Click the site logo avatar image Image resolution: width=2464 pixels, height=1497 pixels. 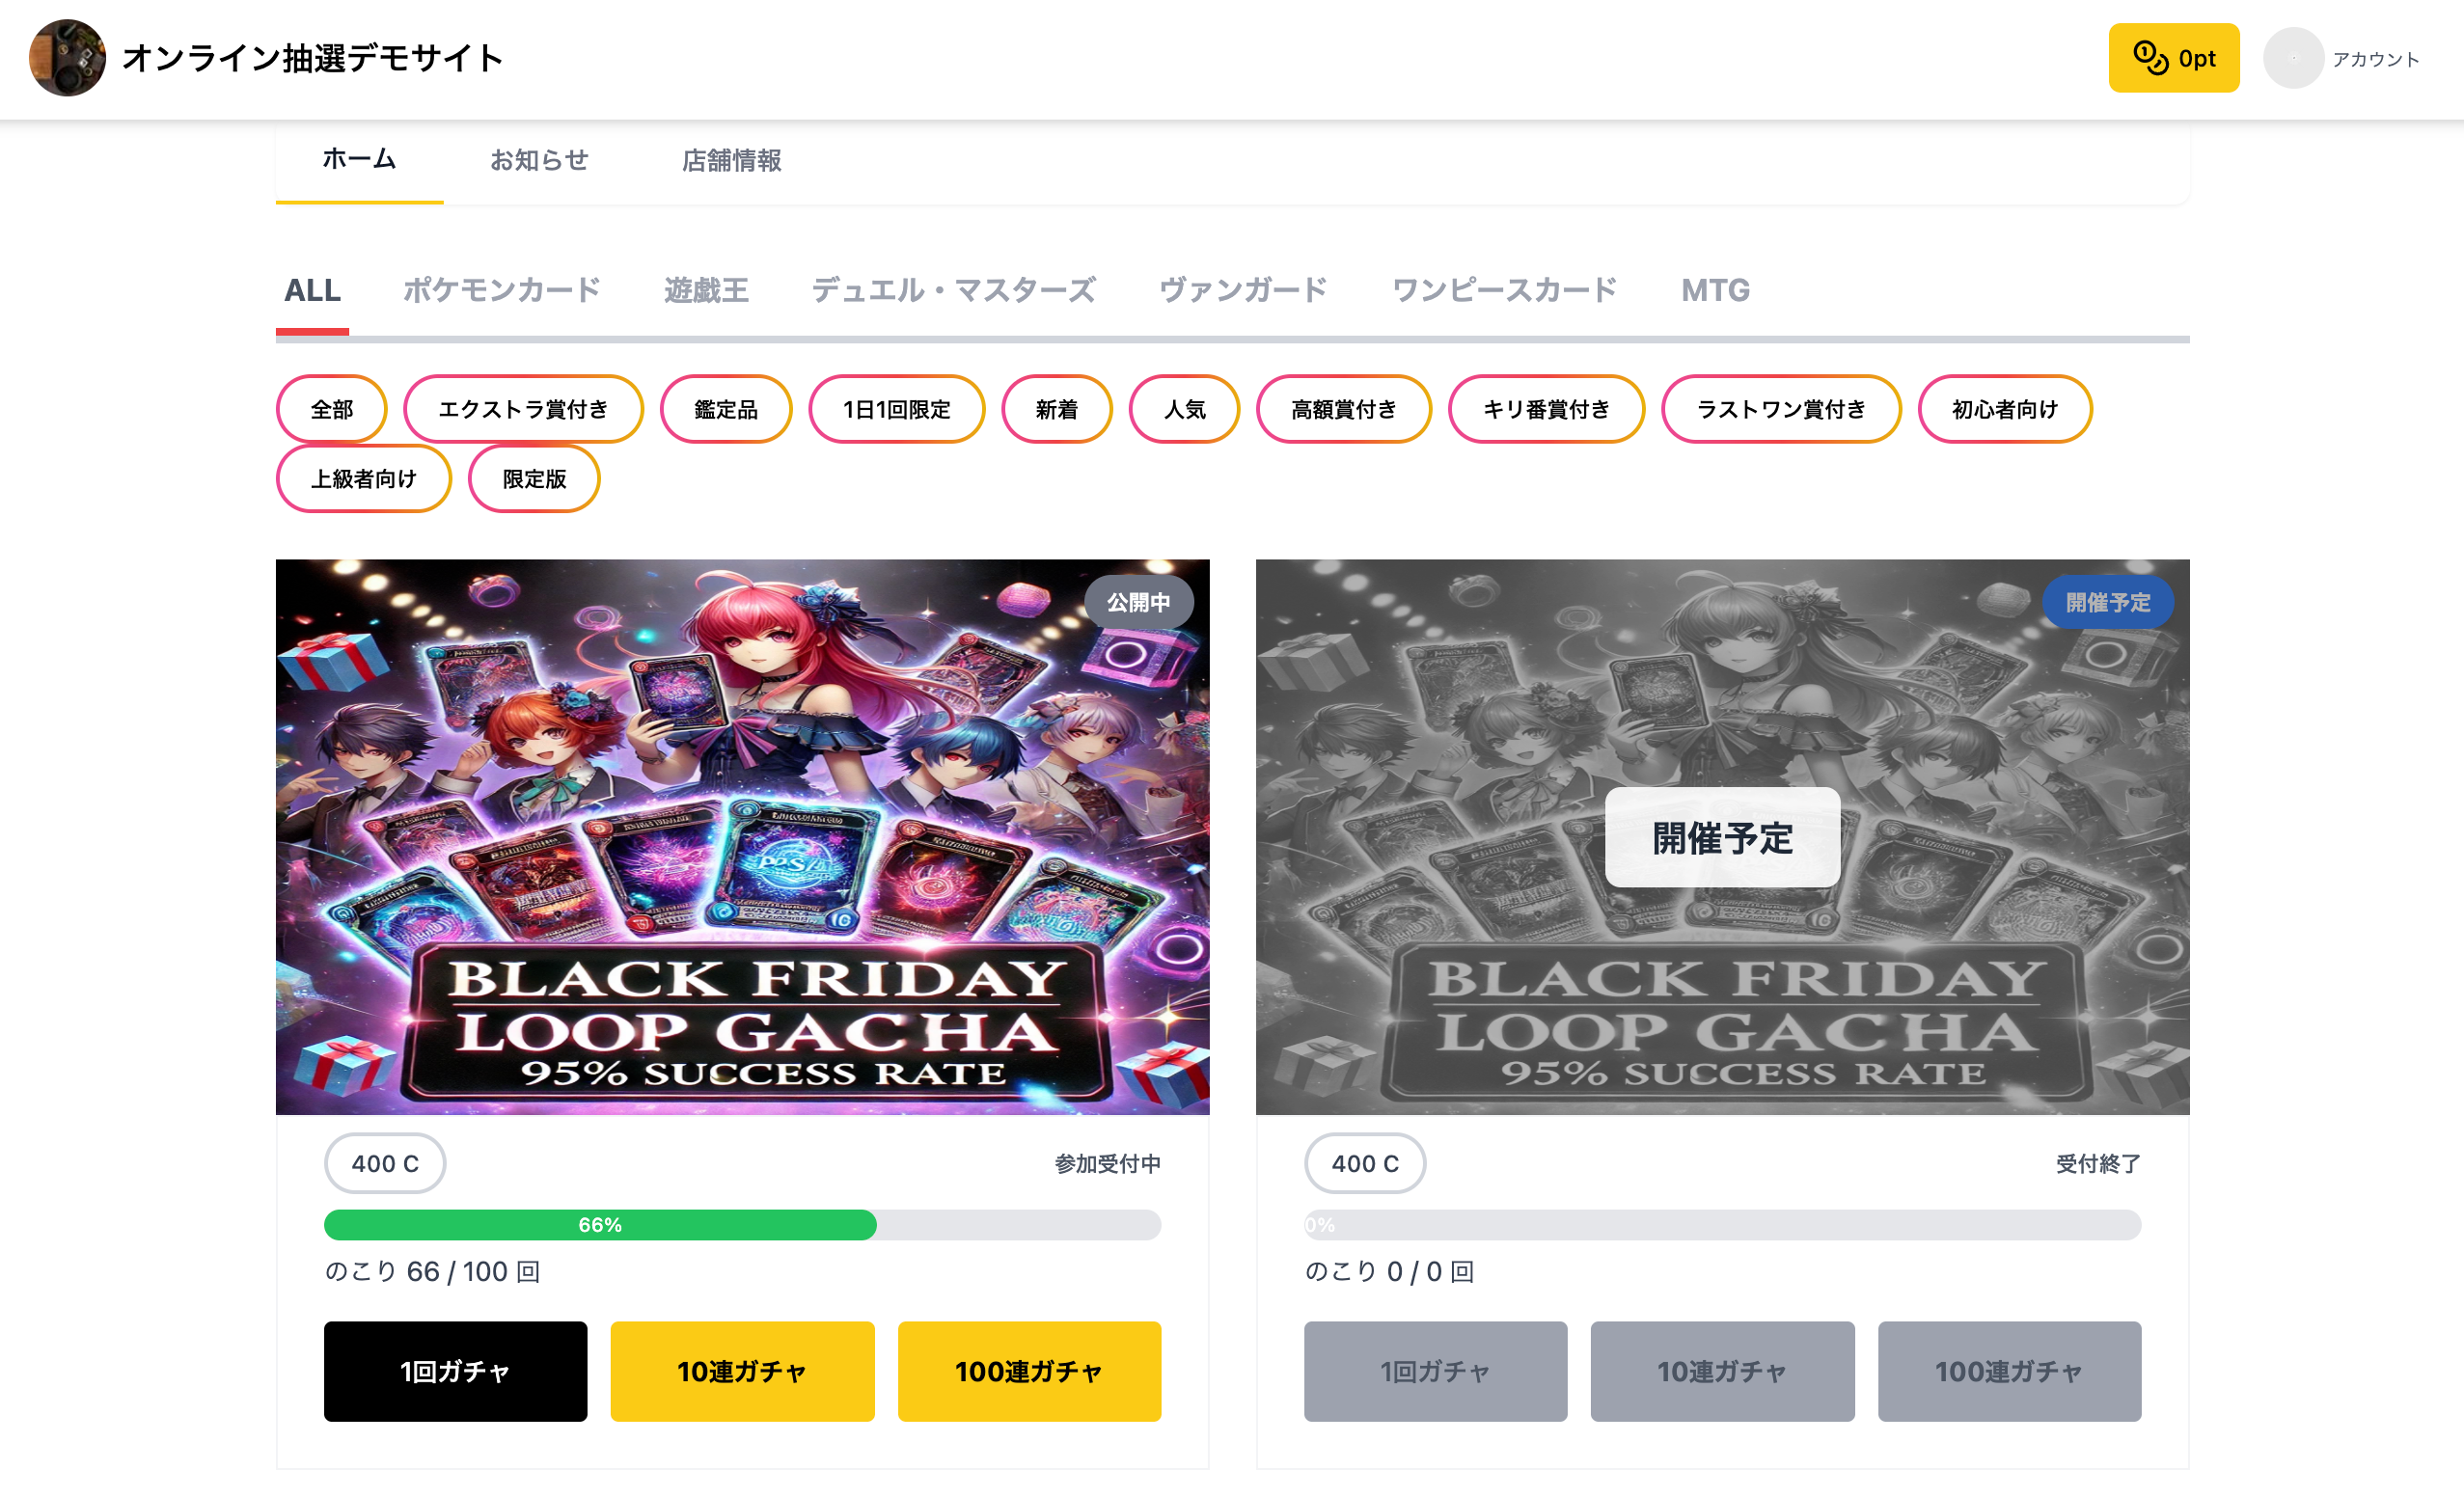67,58
